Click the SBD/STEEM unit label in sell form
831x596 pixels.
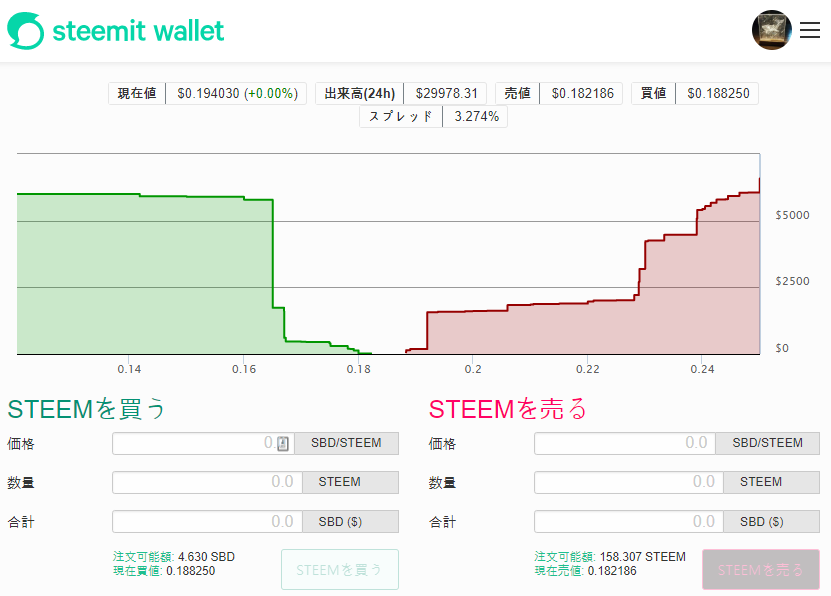767,443
